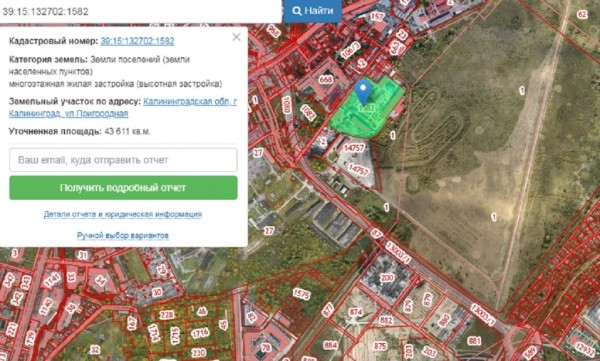
Task: Click parcel label 874 on map
Action: [x=355, y=312]
